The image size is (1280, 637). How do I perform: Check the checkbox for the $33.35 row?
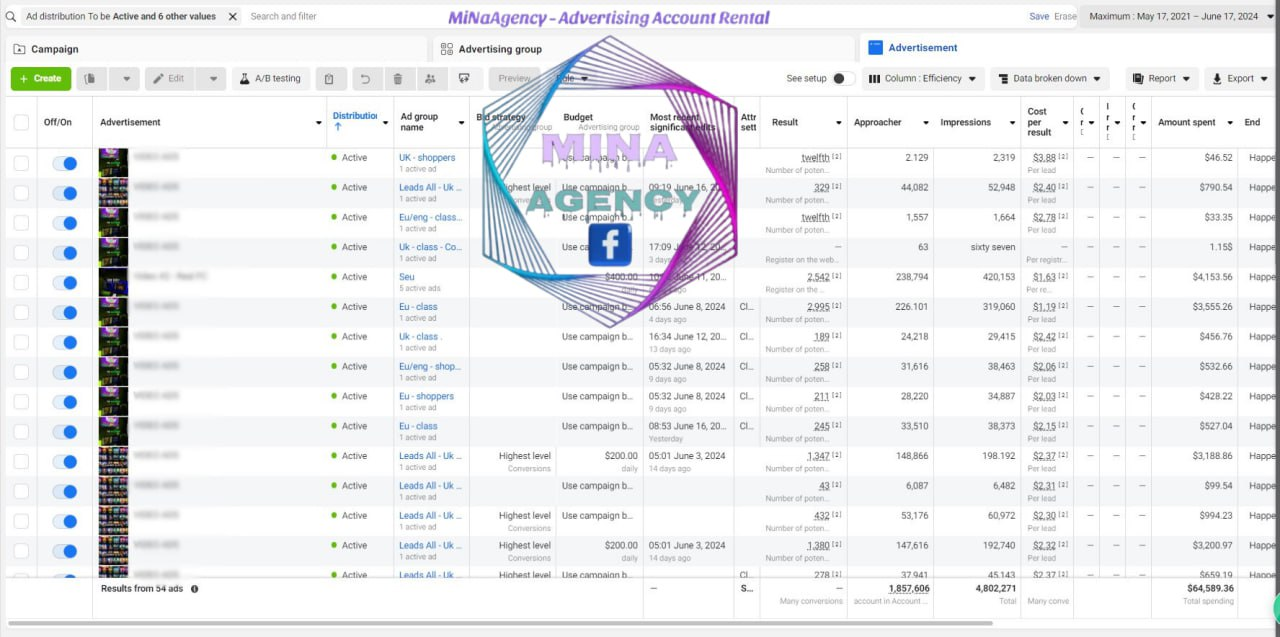click(21, 222)
